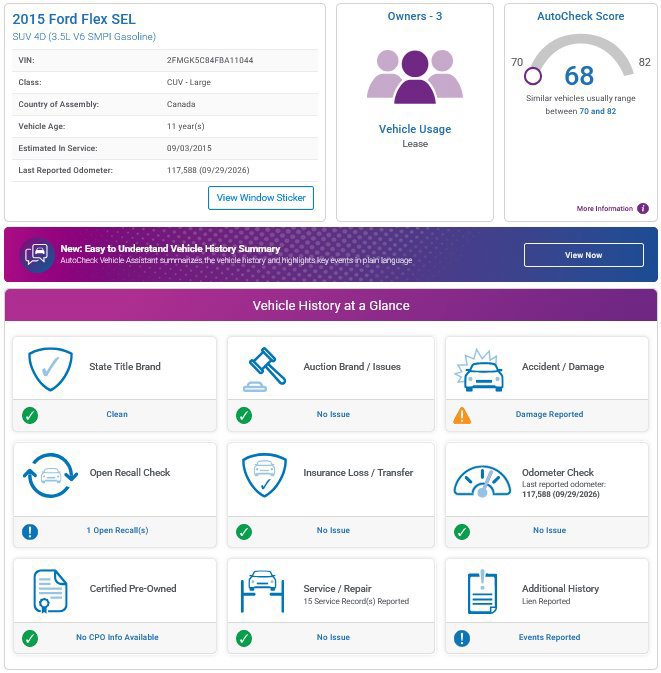Click the Class value CUV - Large

[189, 82]
